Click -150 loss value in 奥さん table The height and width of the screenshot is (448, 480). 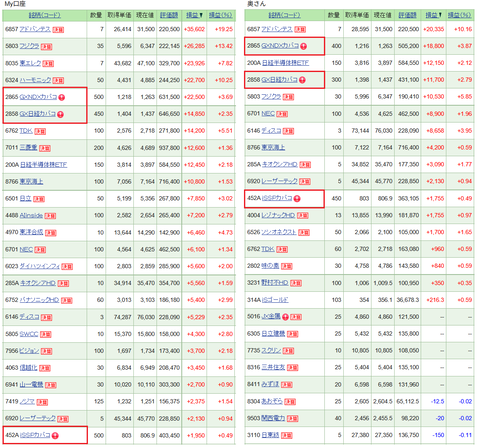coord(438,435)
